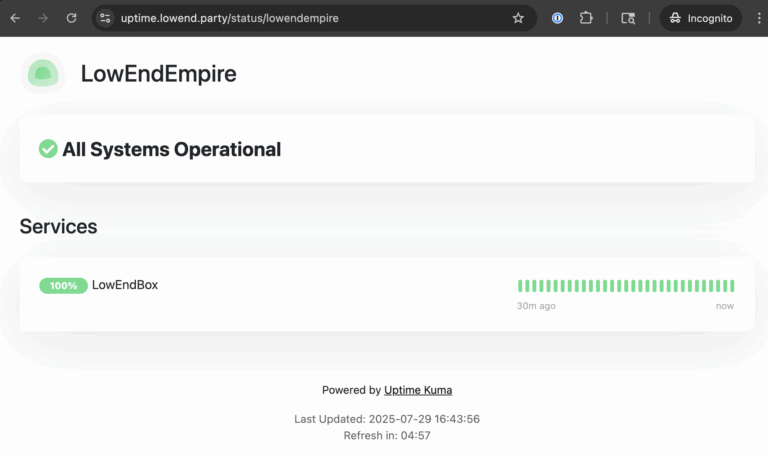Click the LowEndEmpire green logo
This screenshot has width=768, height=455.
43,74
